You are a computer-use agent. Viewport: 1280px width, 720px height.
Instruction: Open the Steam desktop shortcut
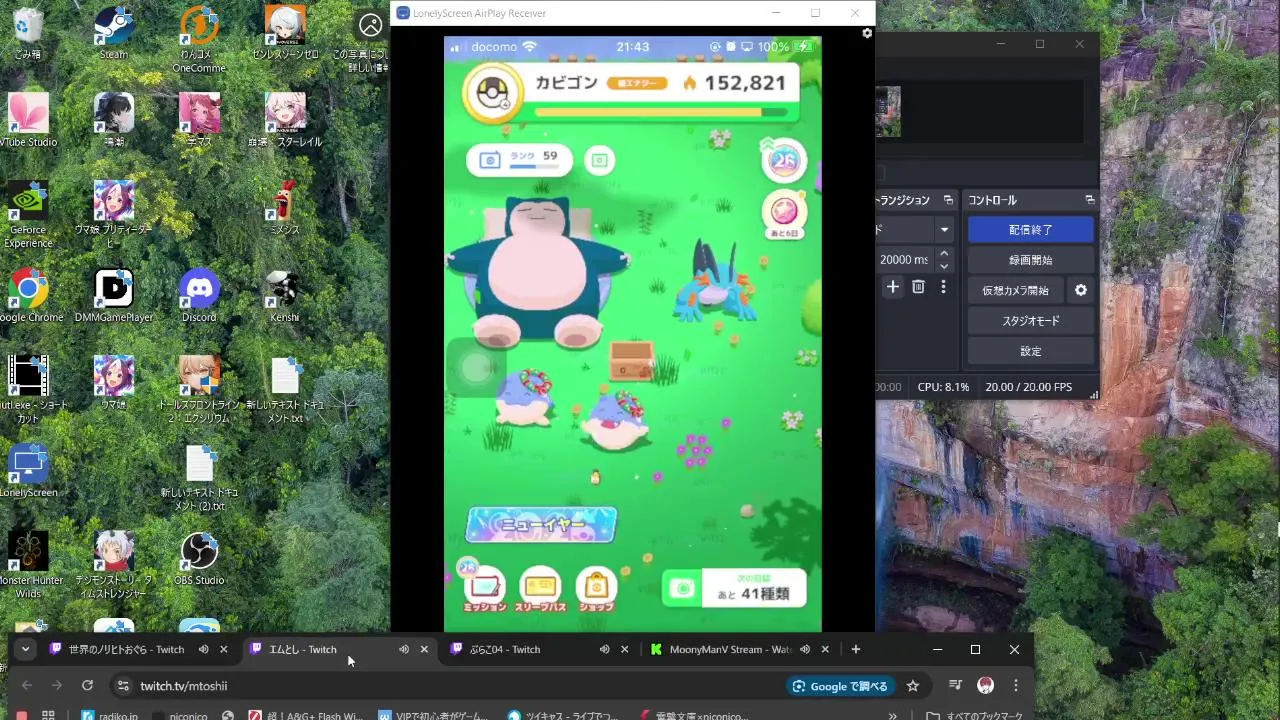(113, 34)
